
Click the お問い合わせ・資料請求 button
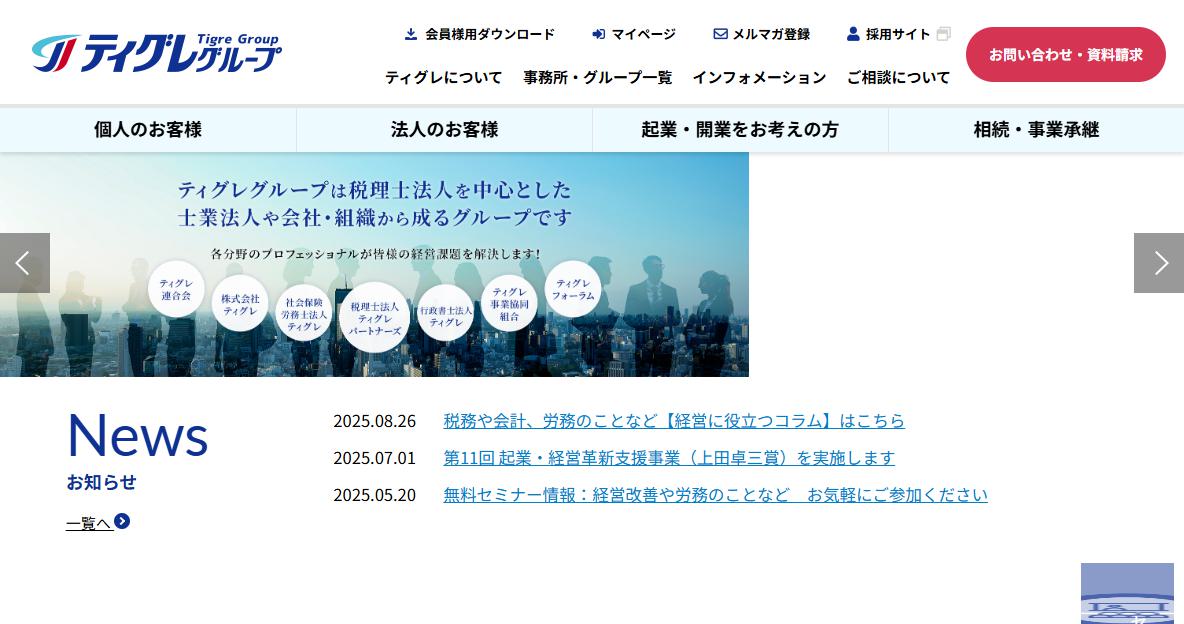tap(1065, 54)
